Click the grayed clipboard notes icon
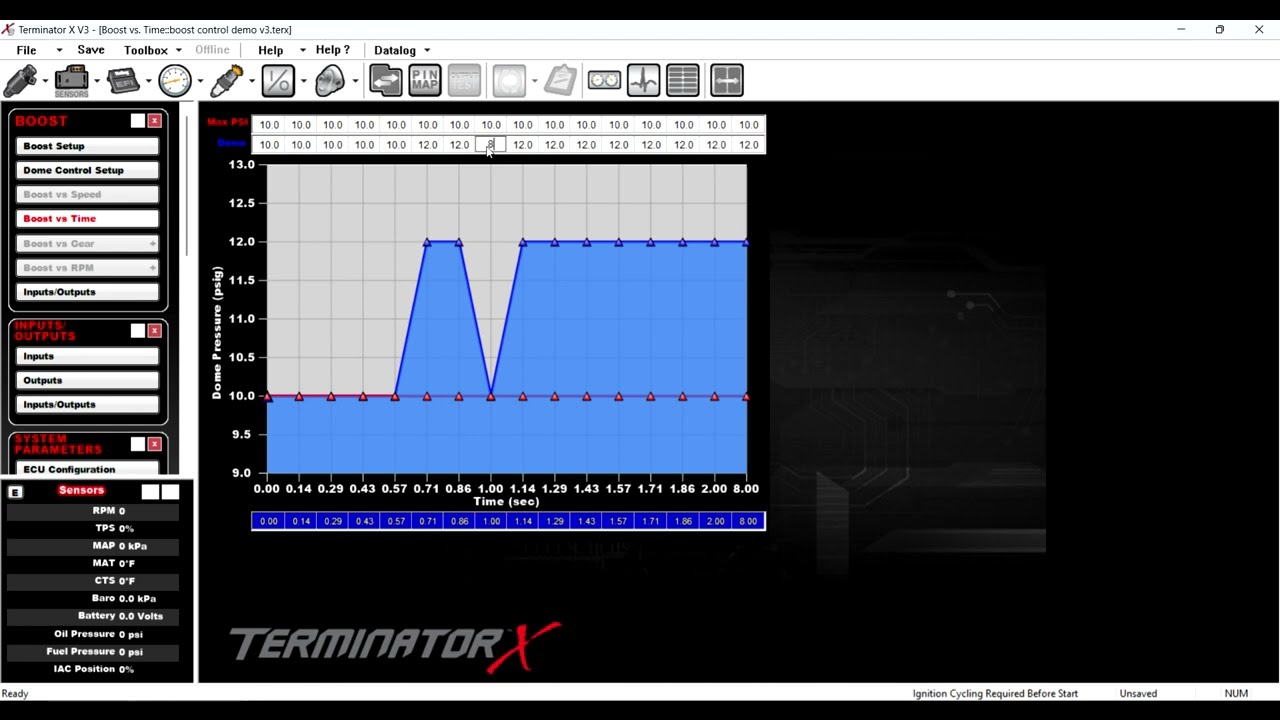Image resolution: width=1280 pixels, height=720 pixels. pos(560,80)
